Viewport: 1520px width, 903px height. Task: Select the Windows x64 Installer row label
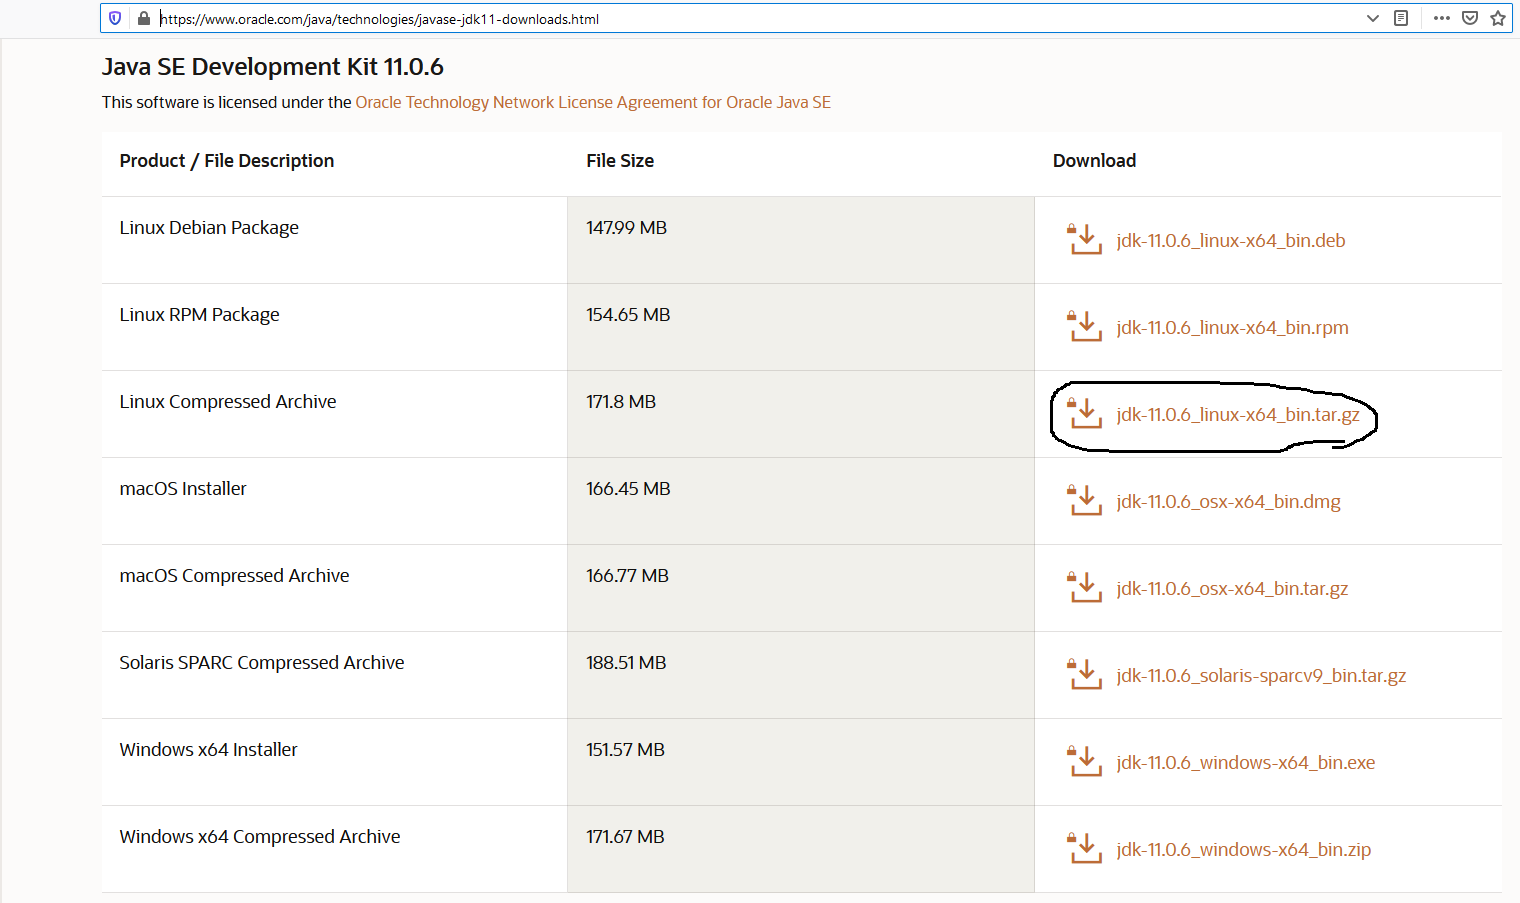(x=208, y=750)
